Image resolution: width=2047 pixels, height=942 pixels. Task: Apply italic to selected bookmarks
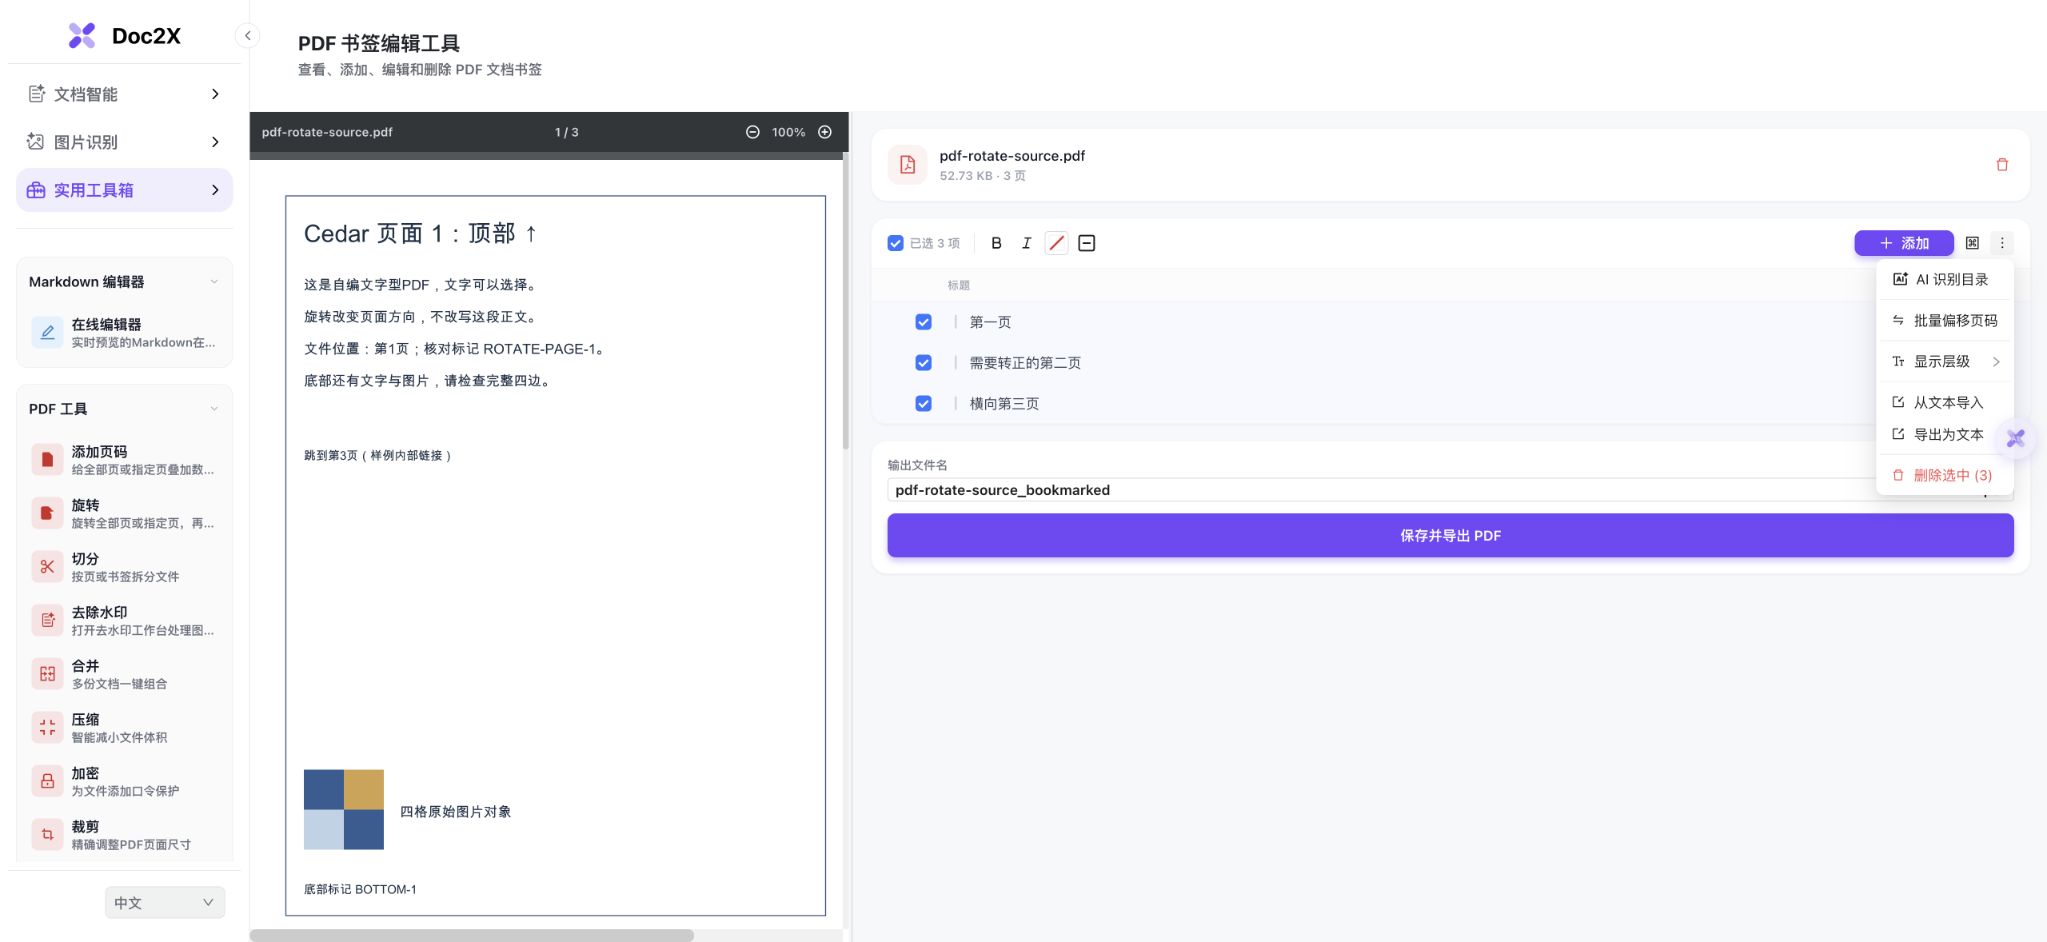click(x=1026, y=243)
